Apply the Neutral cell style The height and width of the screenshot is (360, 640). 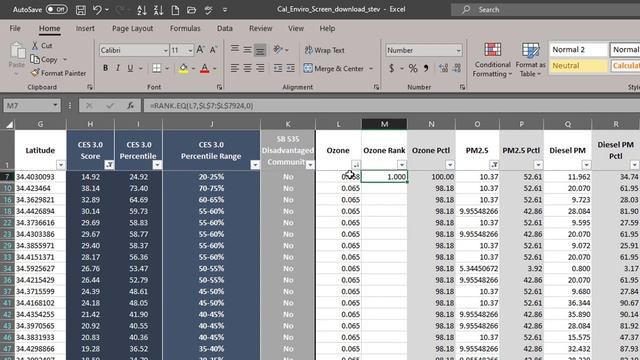pos(578,66)
